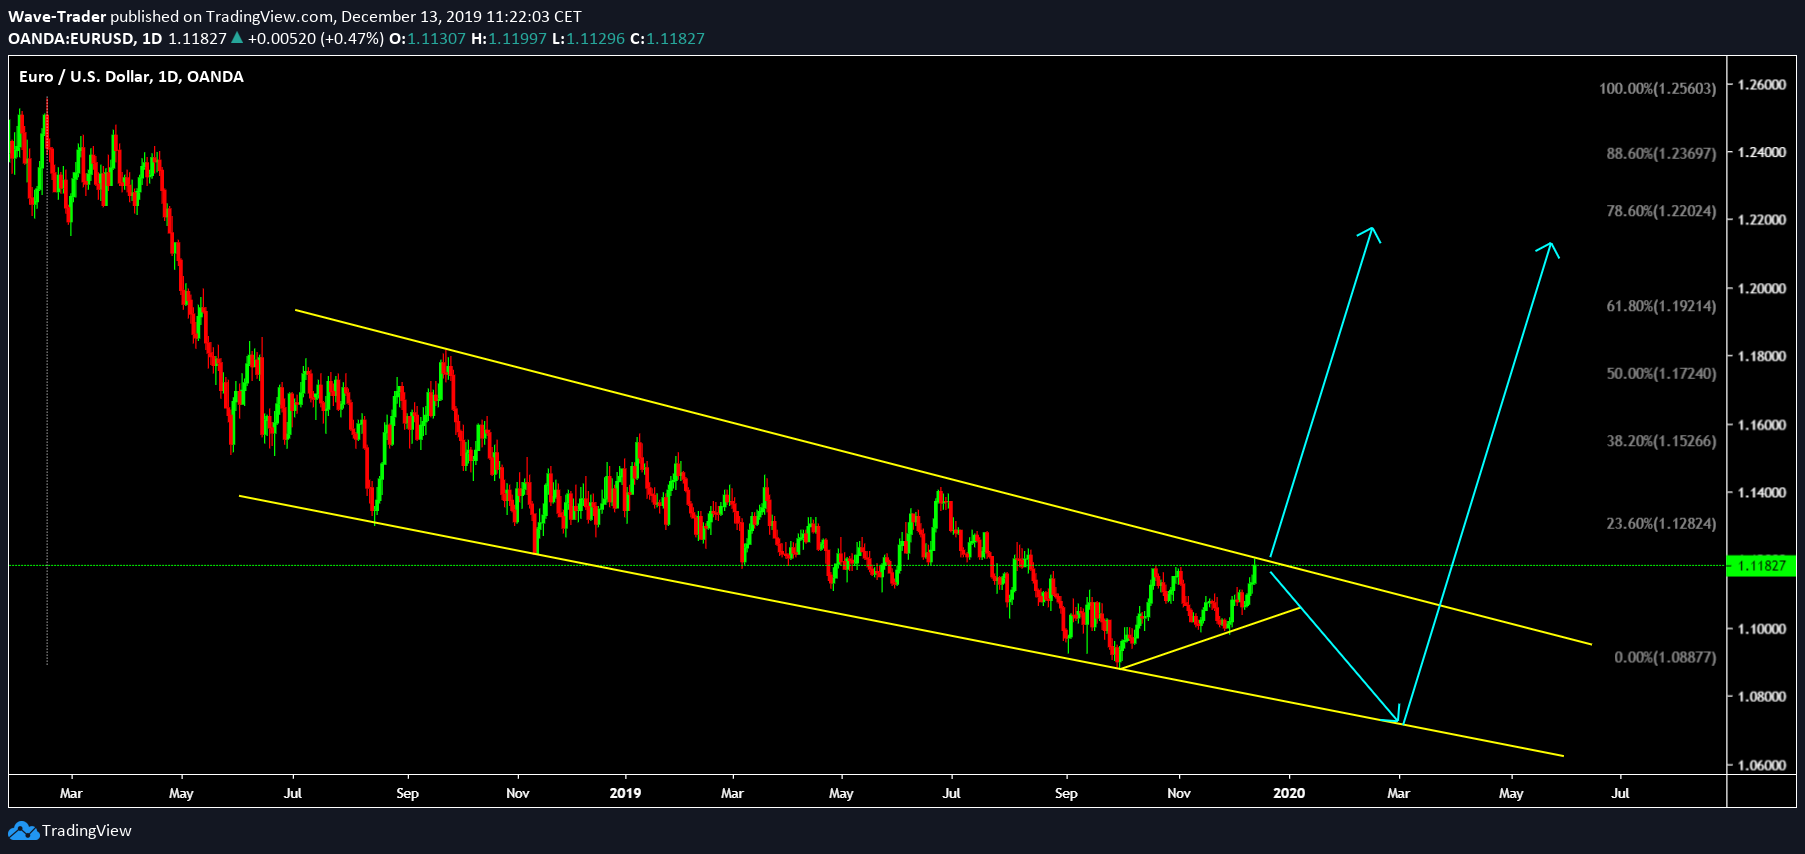Viewport: 1805px width, 854px height.
Task: Click the 1.06000 price axis label
Action: click(x=1762, y=765)
